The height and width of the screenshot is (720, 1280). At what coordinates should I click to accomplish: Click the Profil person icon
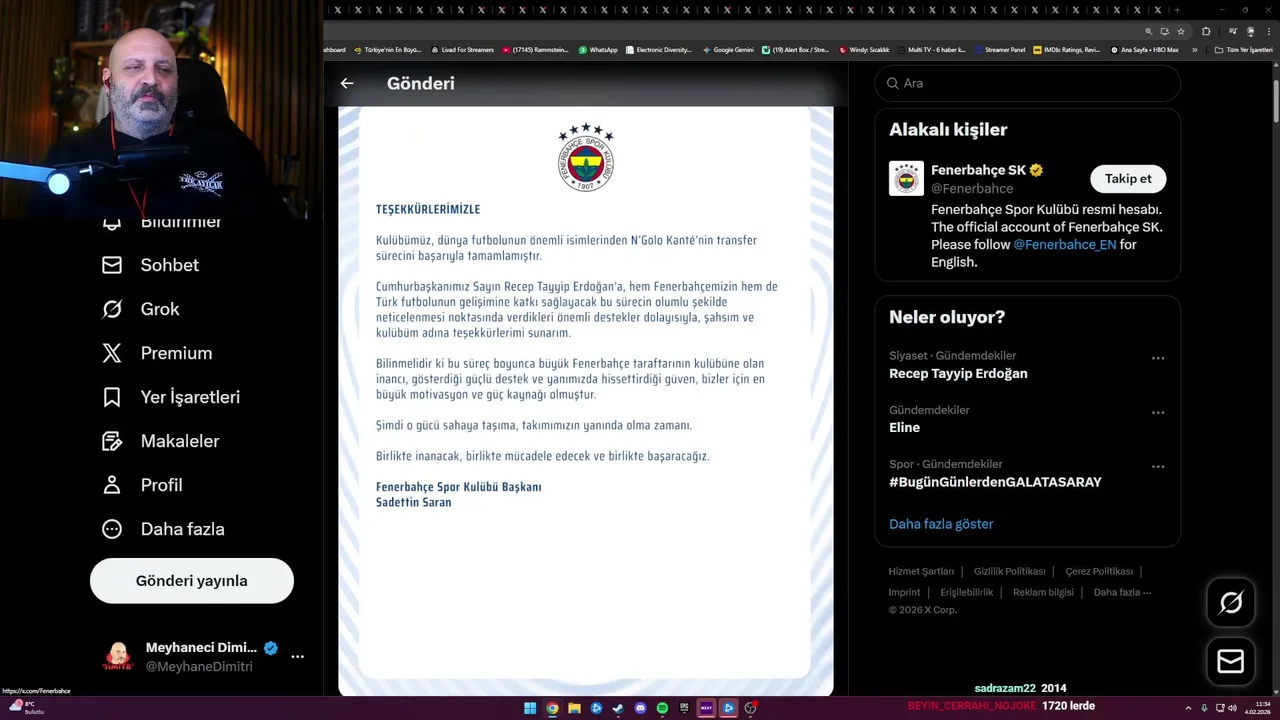[112, 485]
